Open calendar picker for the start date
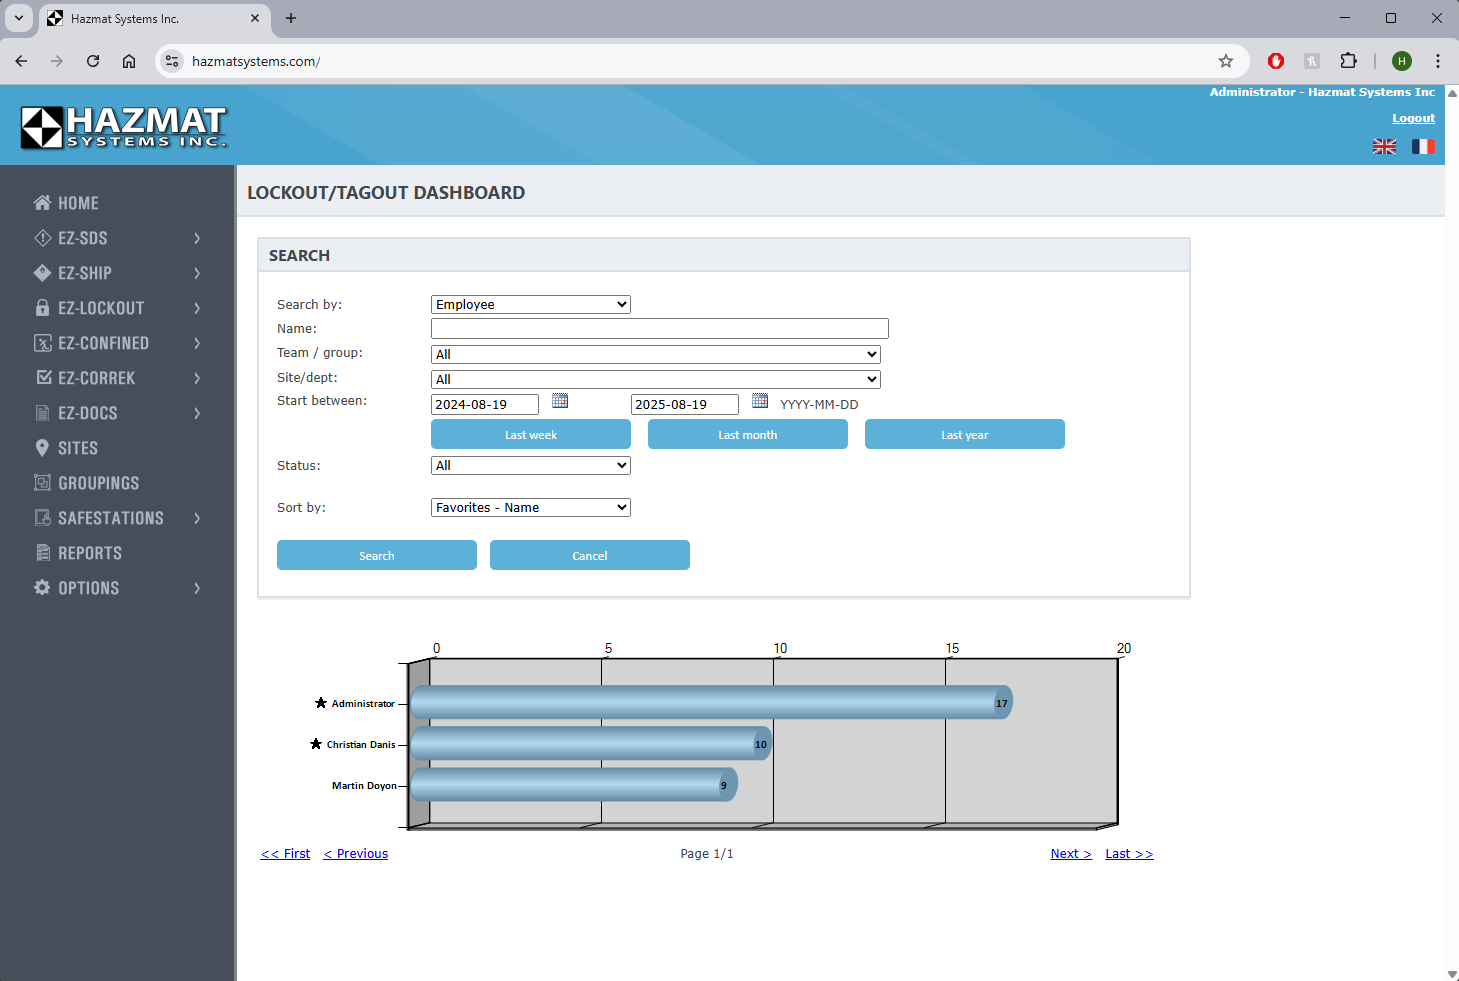This screenshot has height=981, width=1459. point(560,401)
